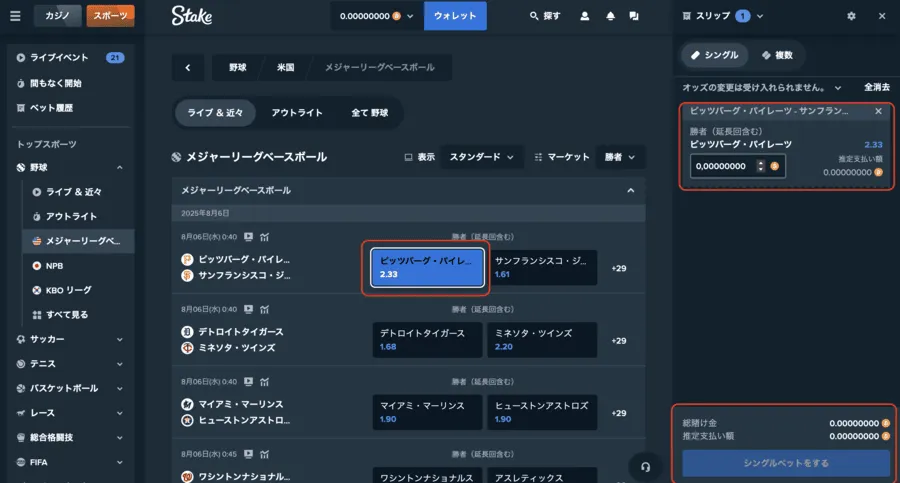Open +29 markets for Pittsburgh game
900x483 pixels.
pyautogui.click(x=619, y=268)
